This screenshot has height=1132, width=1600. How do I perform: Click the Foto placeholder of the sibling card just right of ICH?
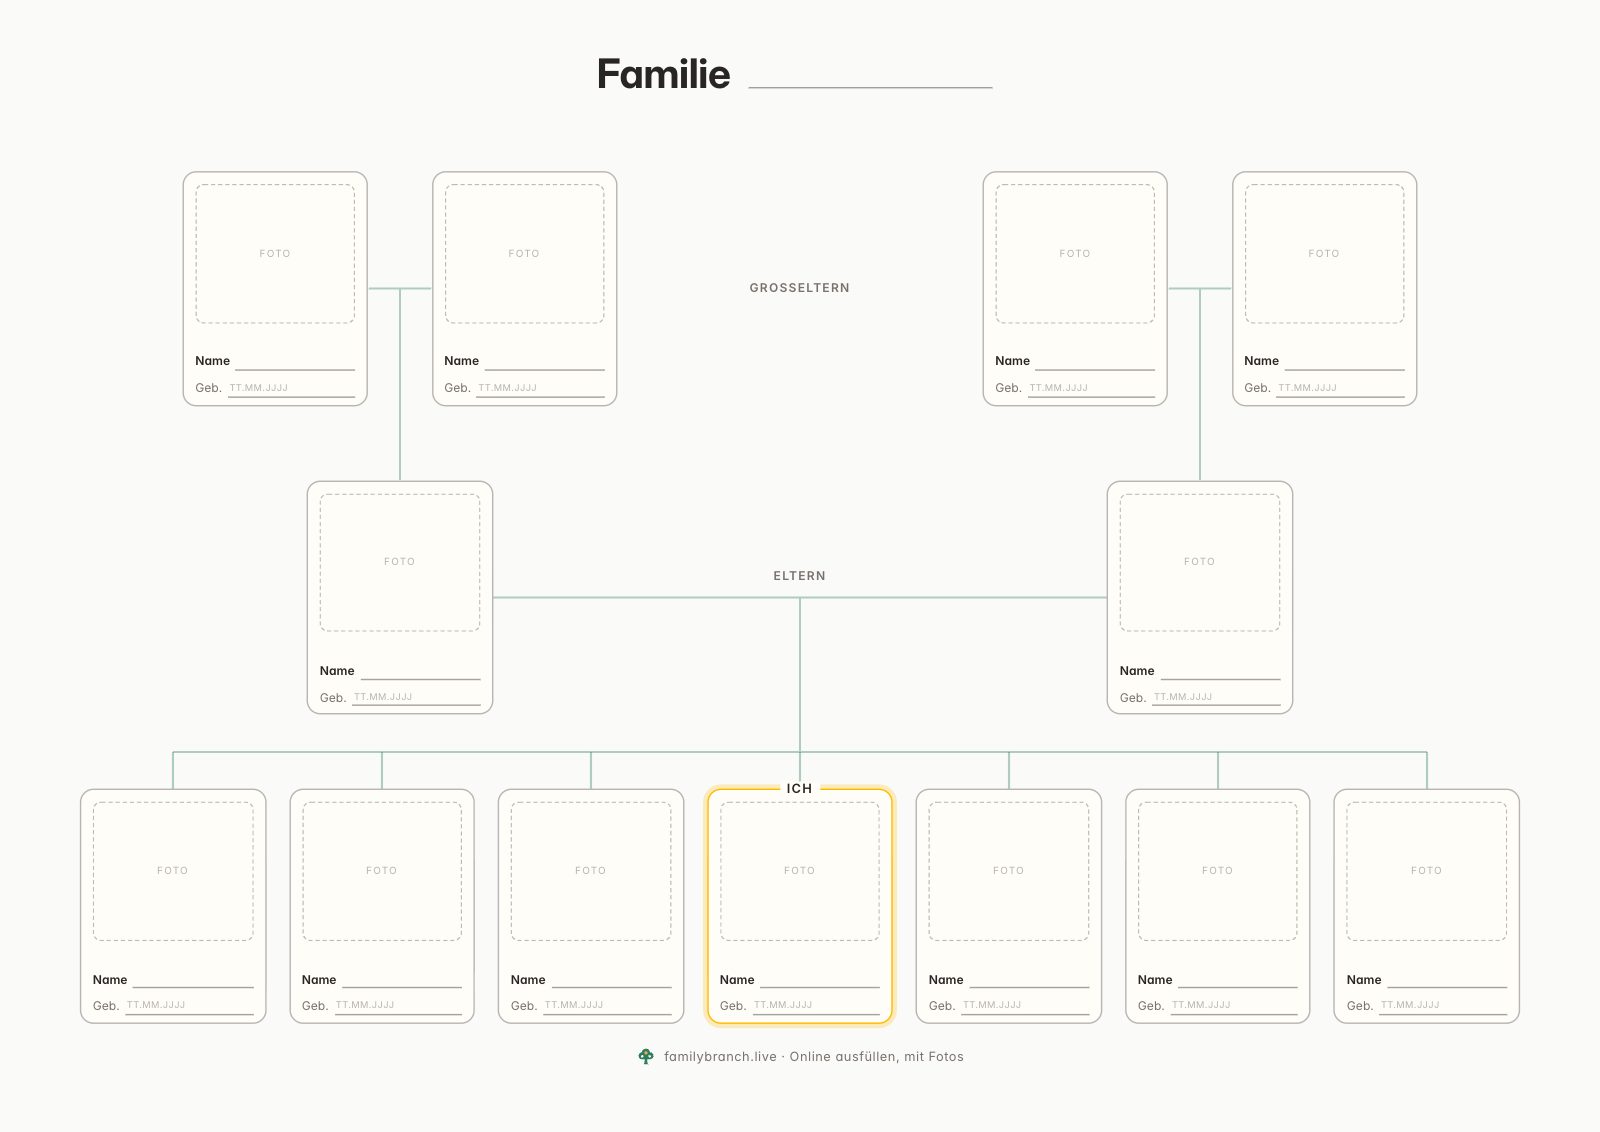click(x=1008, y=871)
